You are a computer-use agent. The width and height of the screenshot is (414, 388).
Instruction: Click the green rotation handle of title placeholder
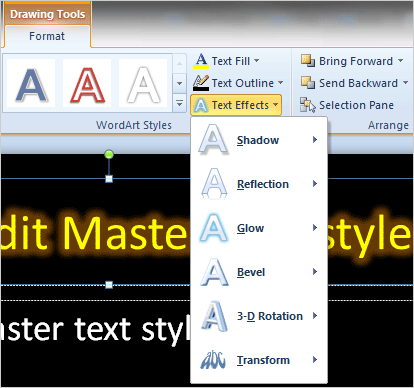tap(109, 154)
